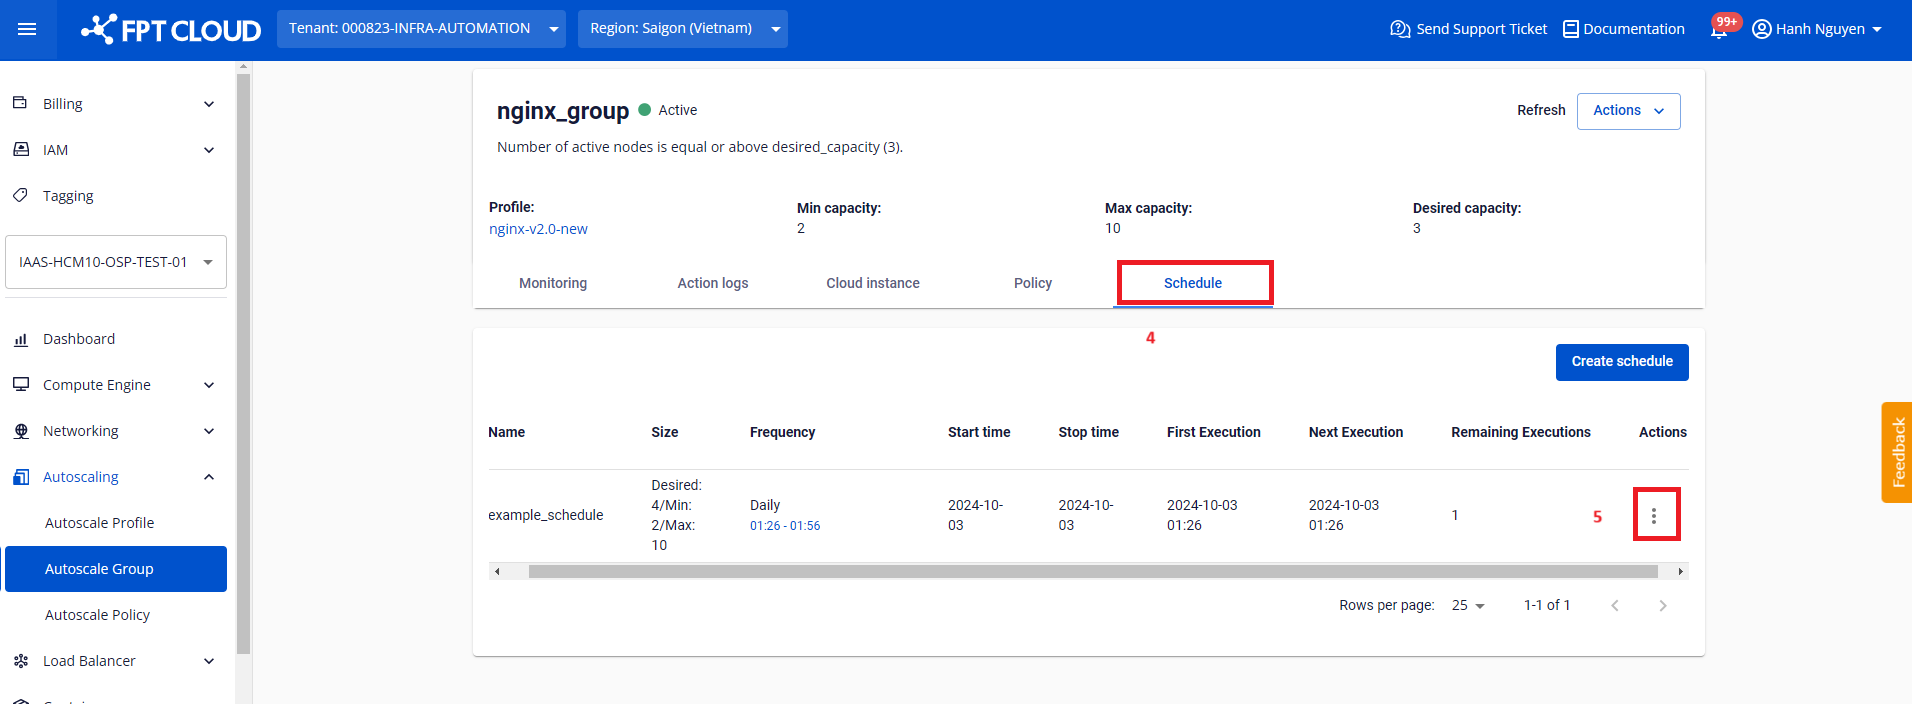This screenshot has width=1912, height=704.
Task: Open the nginx-v2.0-new profile link
Action: (538, 229)
